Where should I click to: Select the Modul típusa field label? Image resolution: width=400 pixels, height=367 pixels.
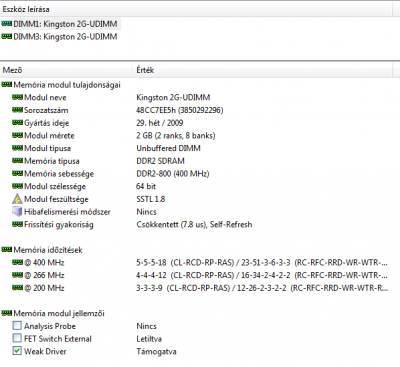(x=47, y=148)
